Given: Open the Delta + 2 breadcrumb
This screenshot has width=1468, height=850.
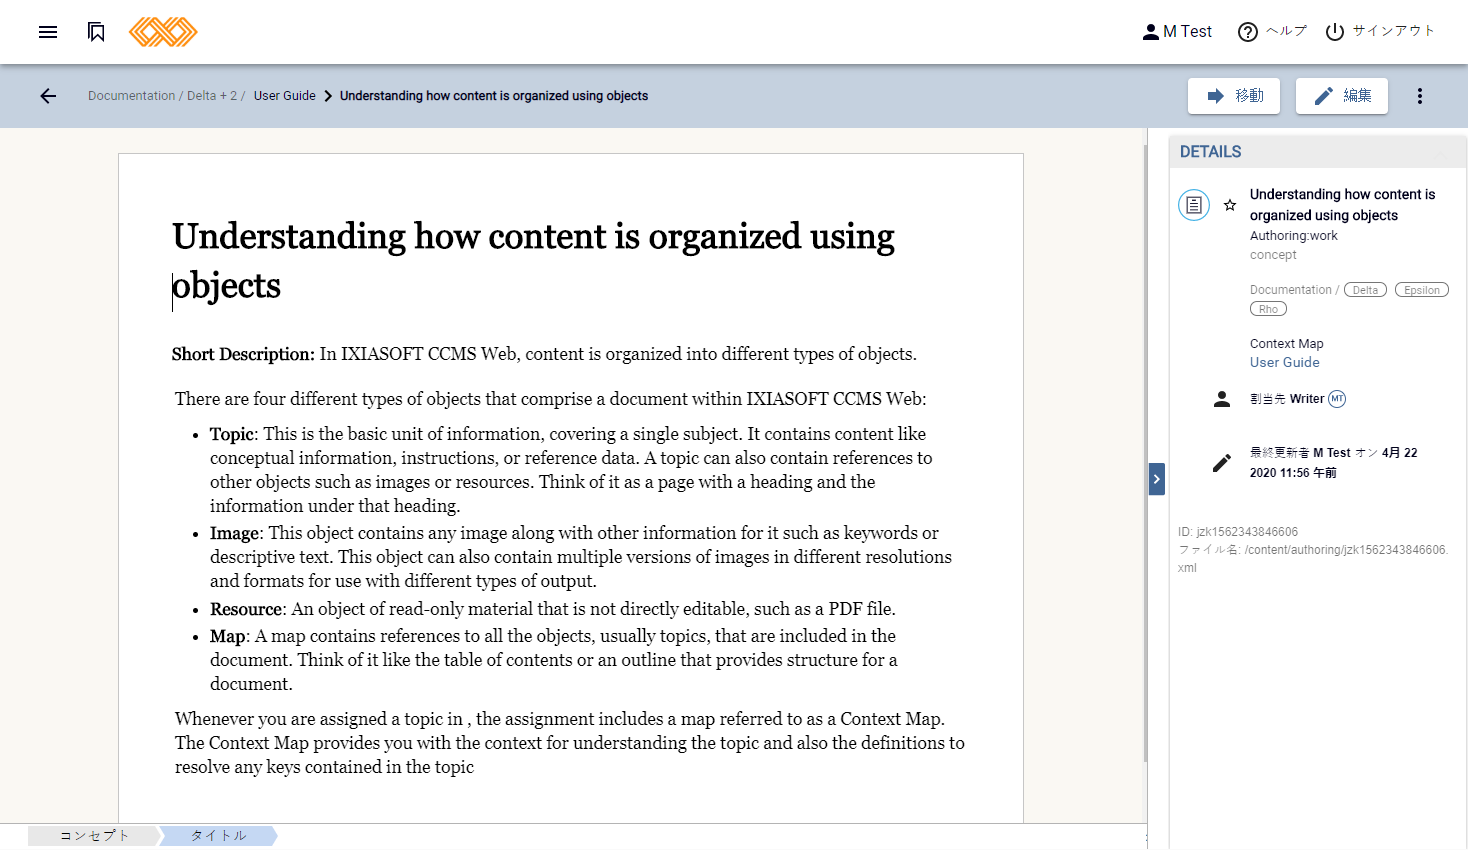Looking at the screenshot, I should pos(212,96).
